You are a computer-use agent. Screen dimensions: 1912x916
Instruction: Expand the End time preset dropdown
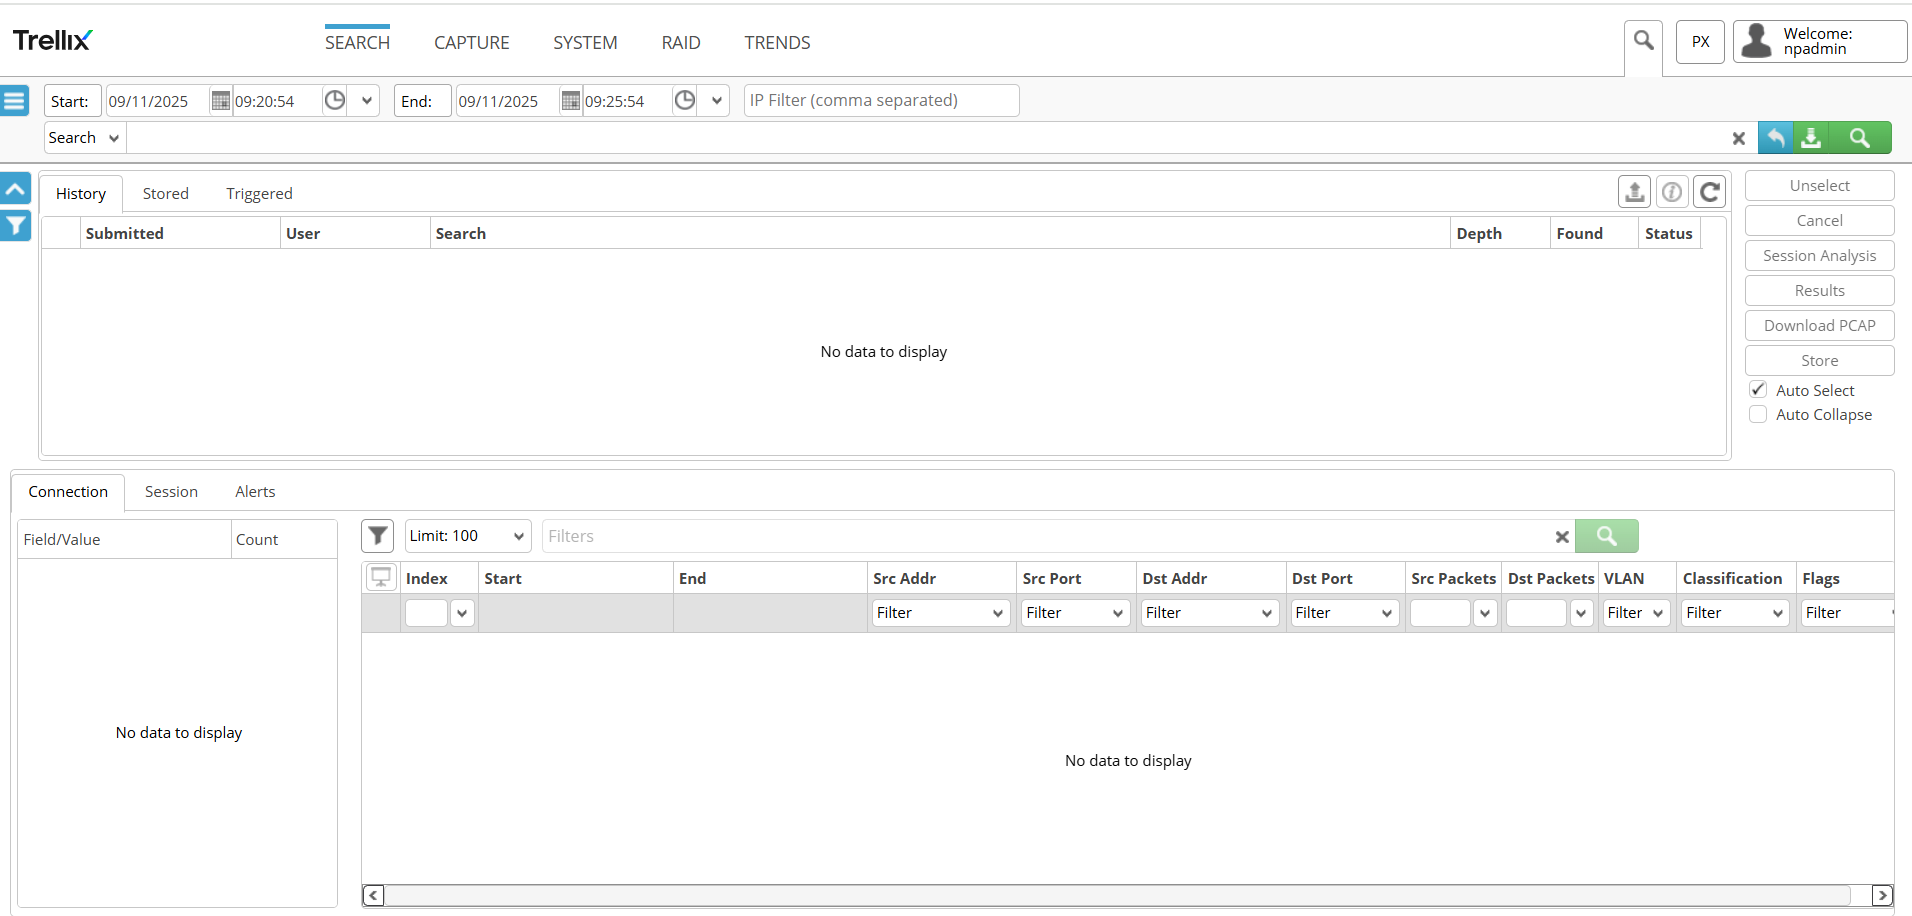click(x=717, y=101)
